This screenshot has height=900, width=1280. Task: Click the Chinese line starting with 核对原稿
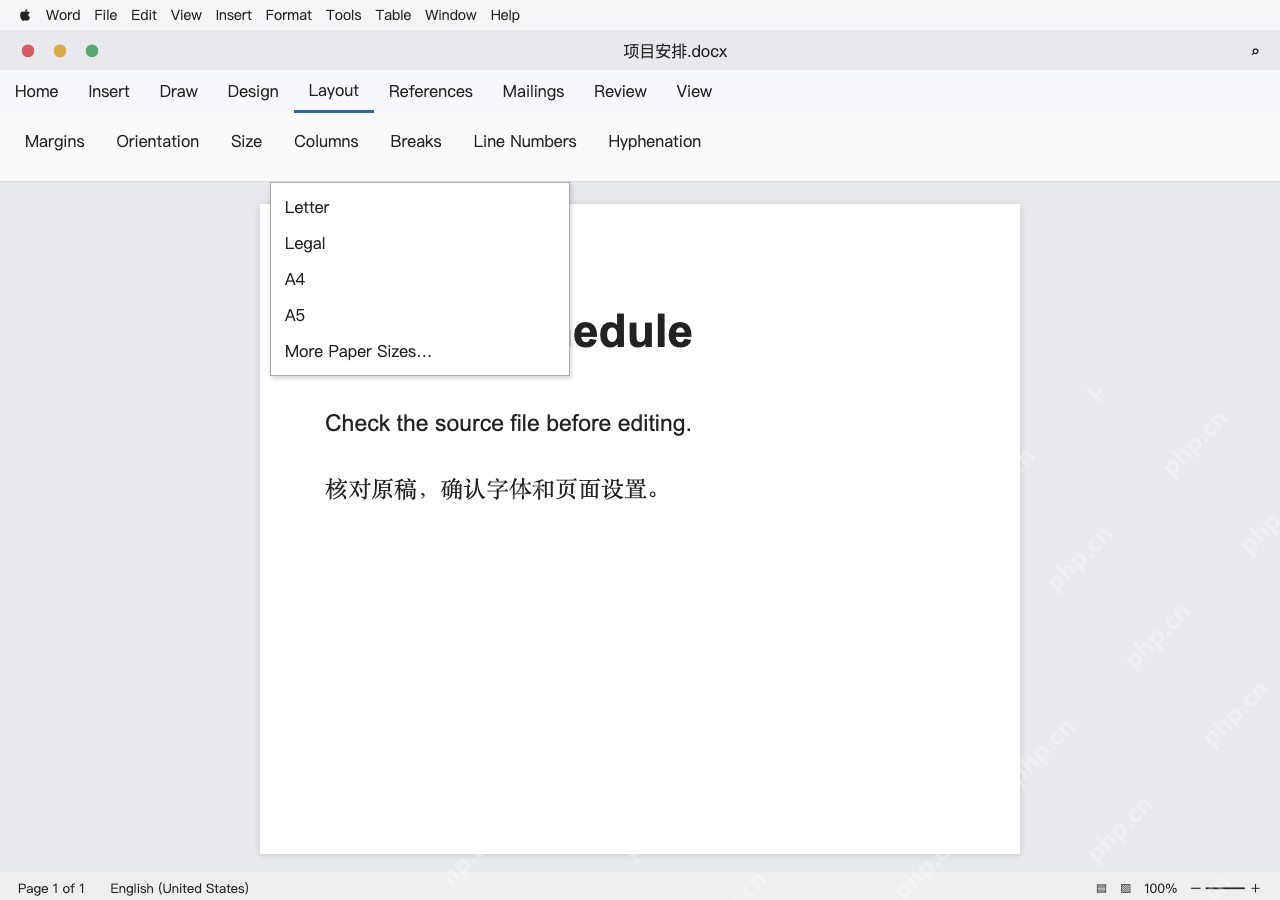(x=492, y=489)
